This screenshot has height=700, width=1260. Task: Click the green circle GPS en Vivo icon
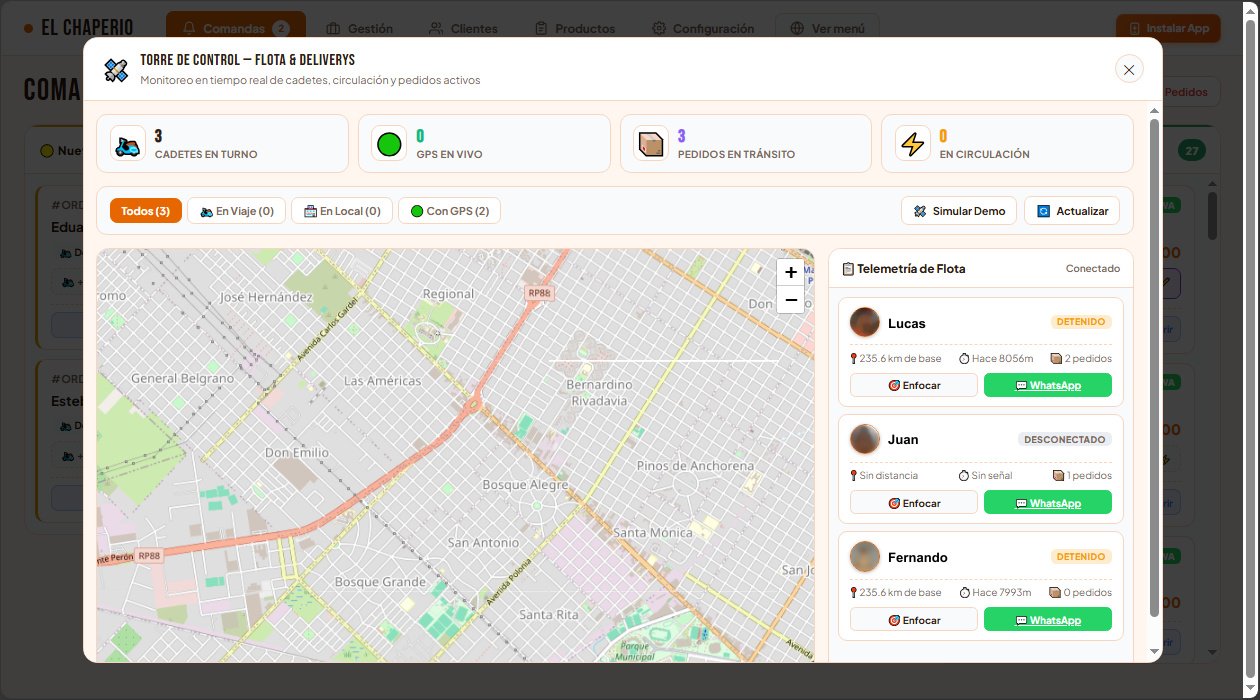click(389, 145)
